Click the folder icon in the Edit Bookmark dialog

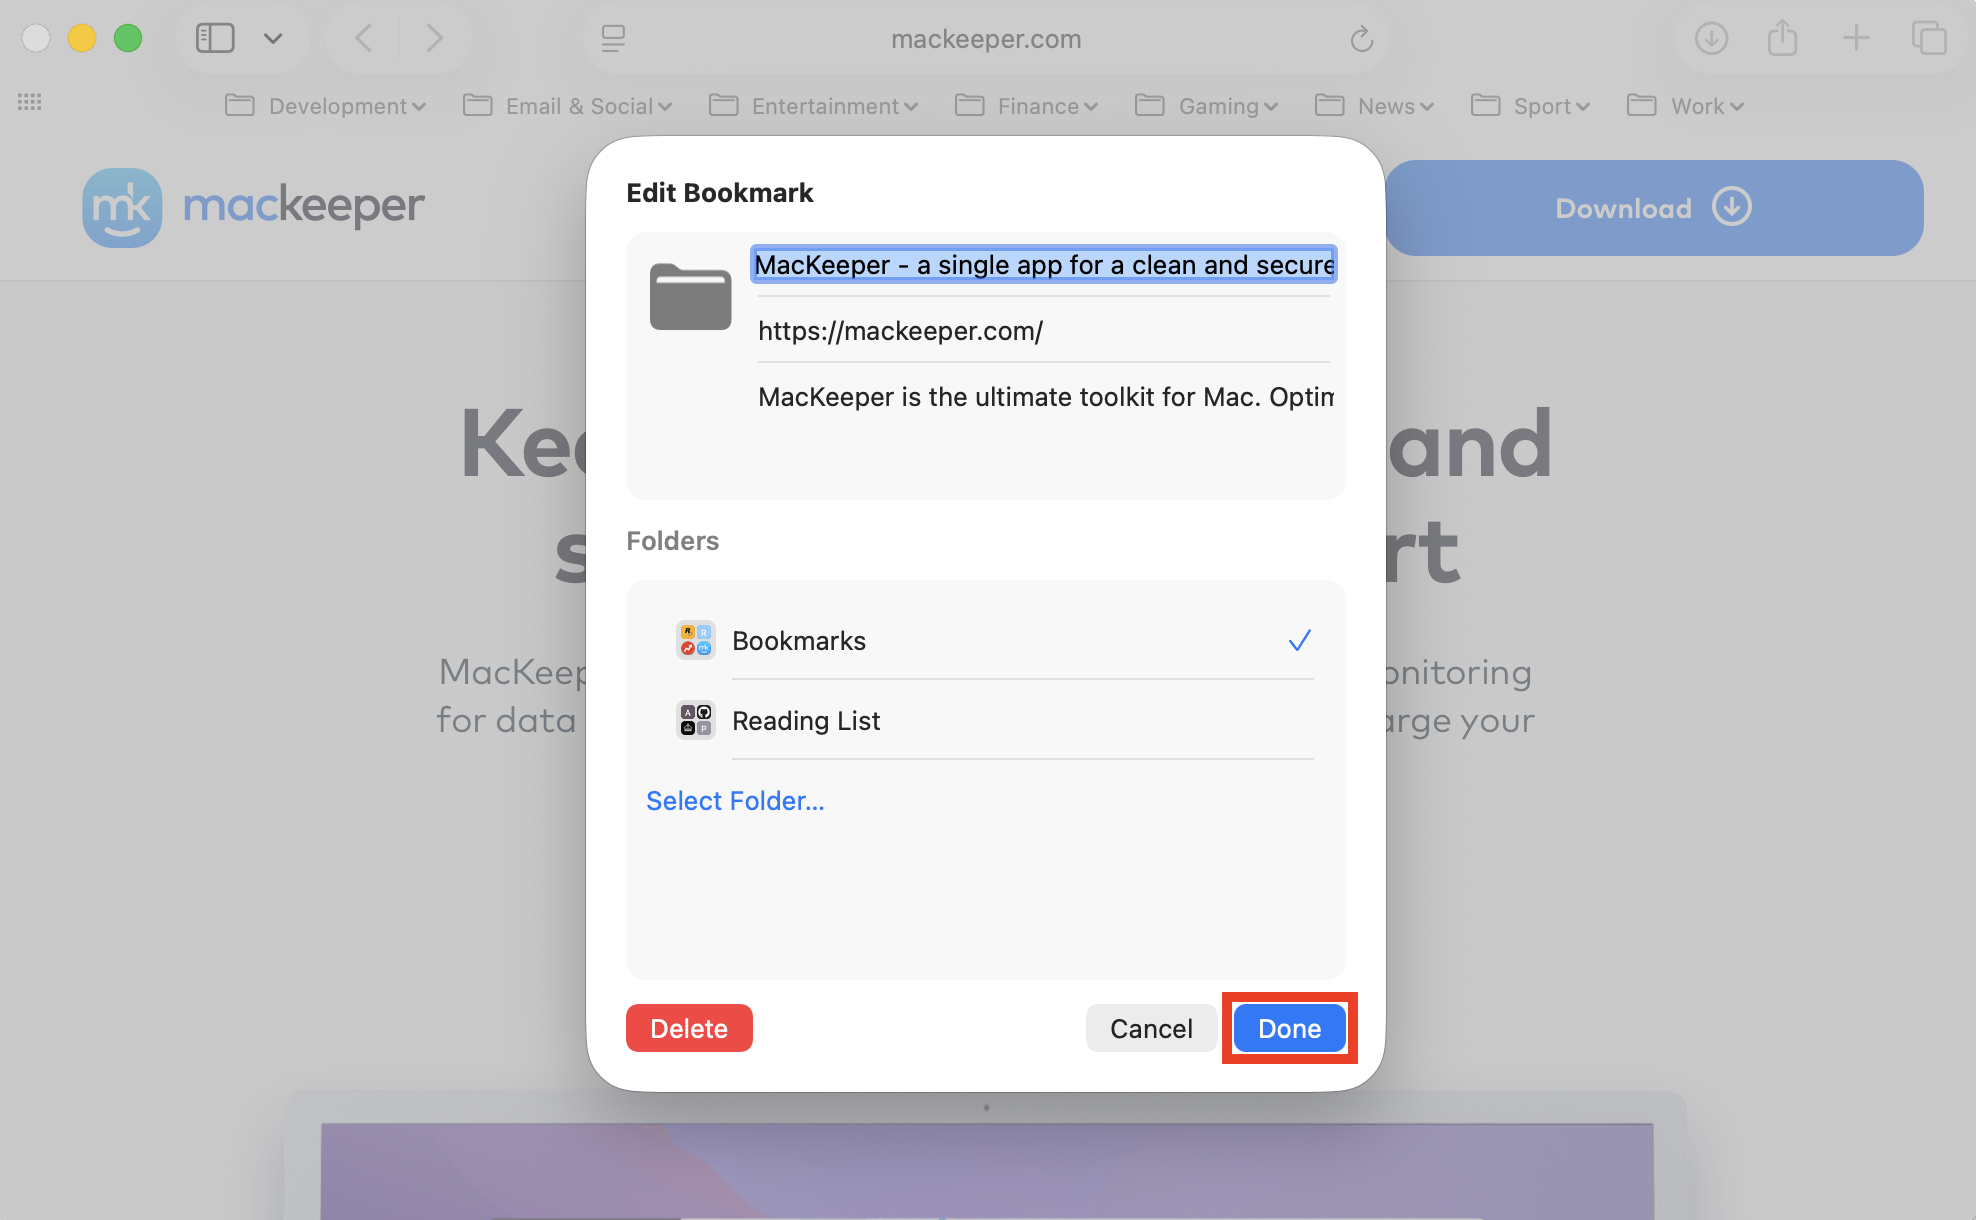tap(690, 296)
